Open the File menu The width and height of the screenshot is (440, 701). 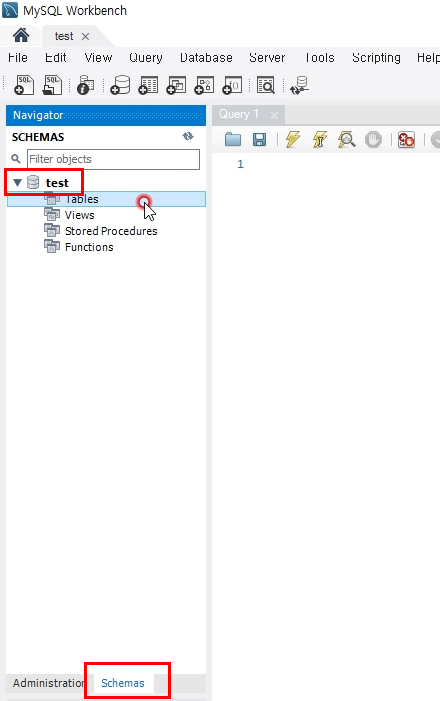click(x=18, y=58)
